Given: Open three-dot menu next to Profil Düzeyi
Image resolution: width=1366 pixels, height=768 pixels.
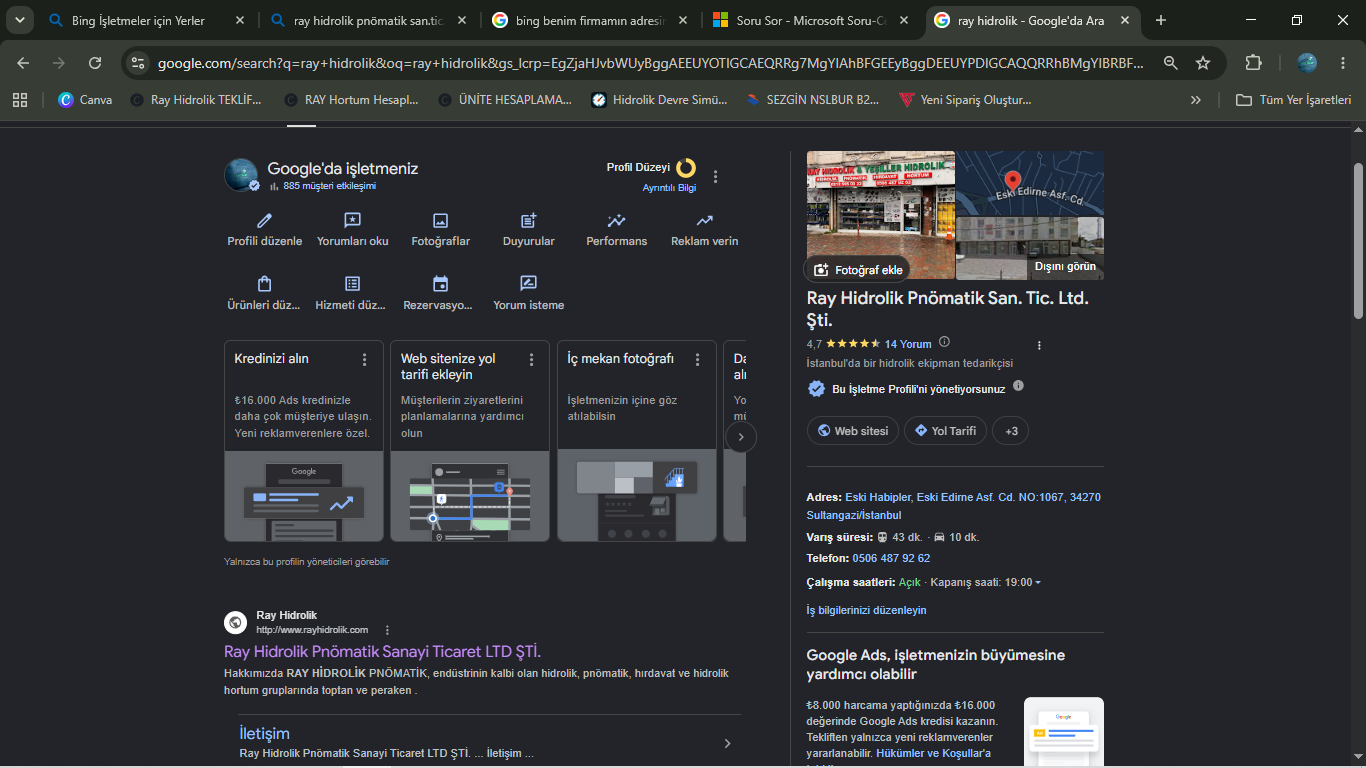Looking at the screenshot, I should [x=715, y=177].
